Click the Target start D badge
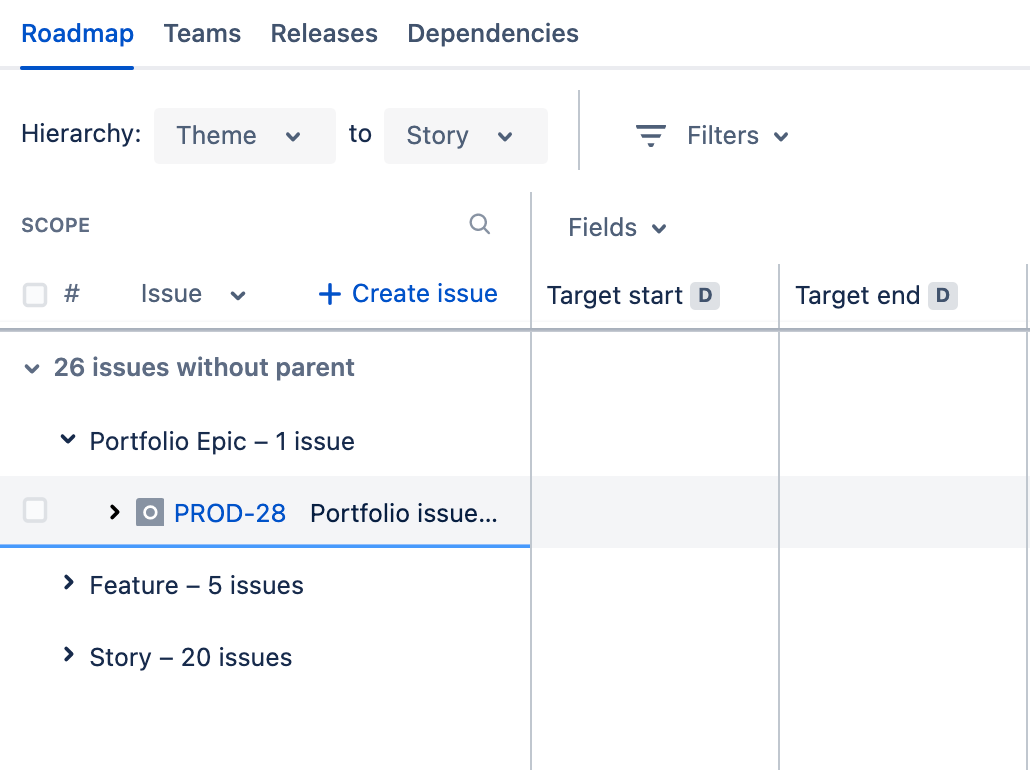1030x770 pixels. click(x=705, y=295)
